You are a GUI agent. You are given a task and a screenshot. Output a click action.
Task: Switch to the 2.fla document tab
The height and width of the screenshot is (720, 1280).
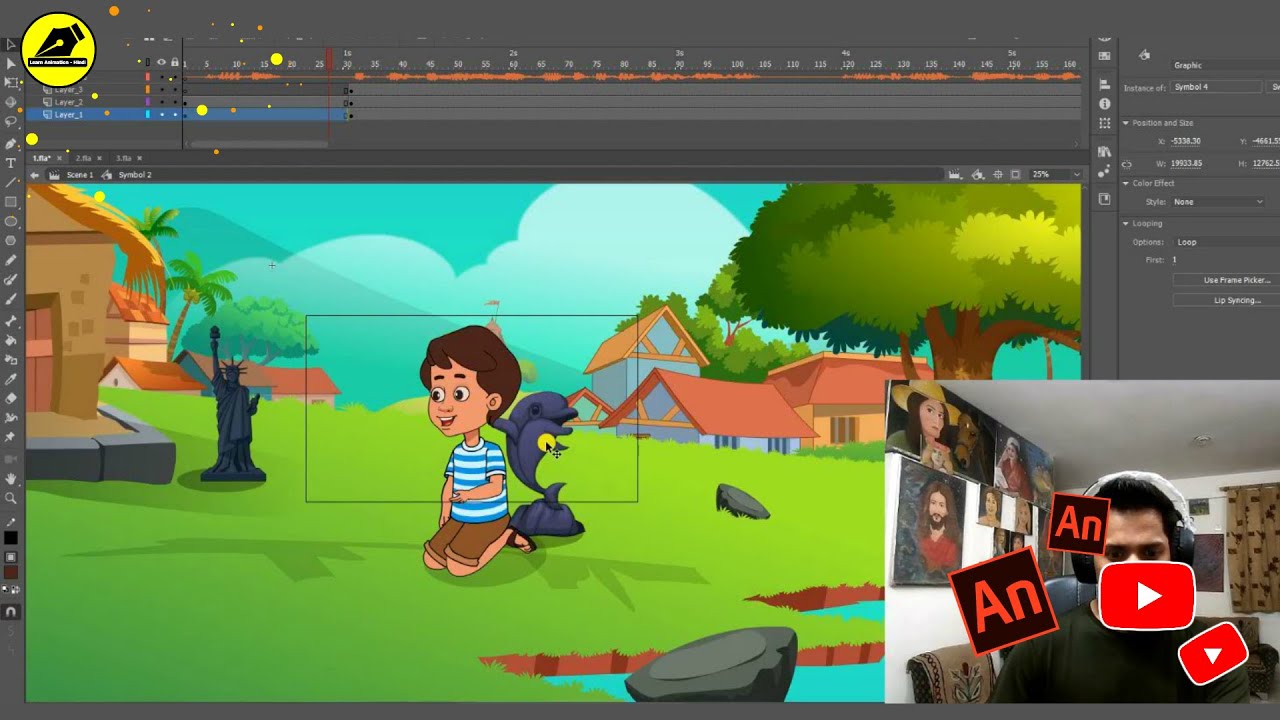coord(82,158)
